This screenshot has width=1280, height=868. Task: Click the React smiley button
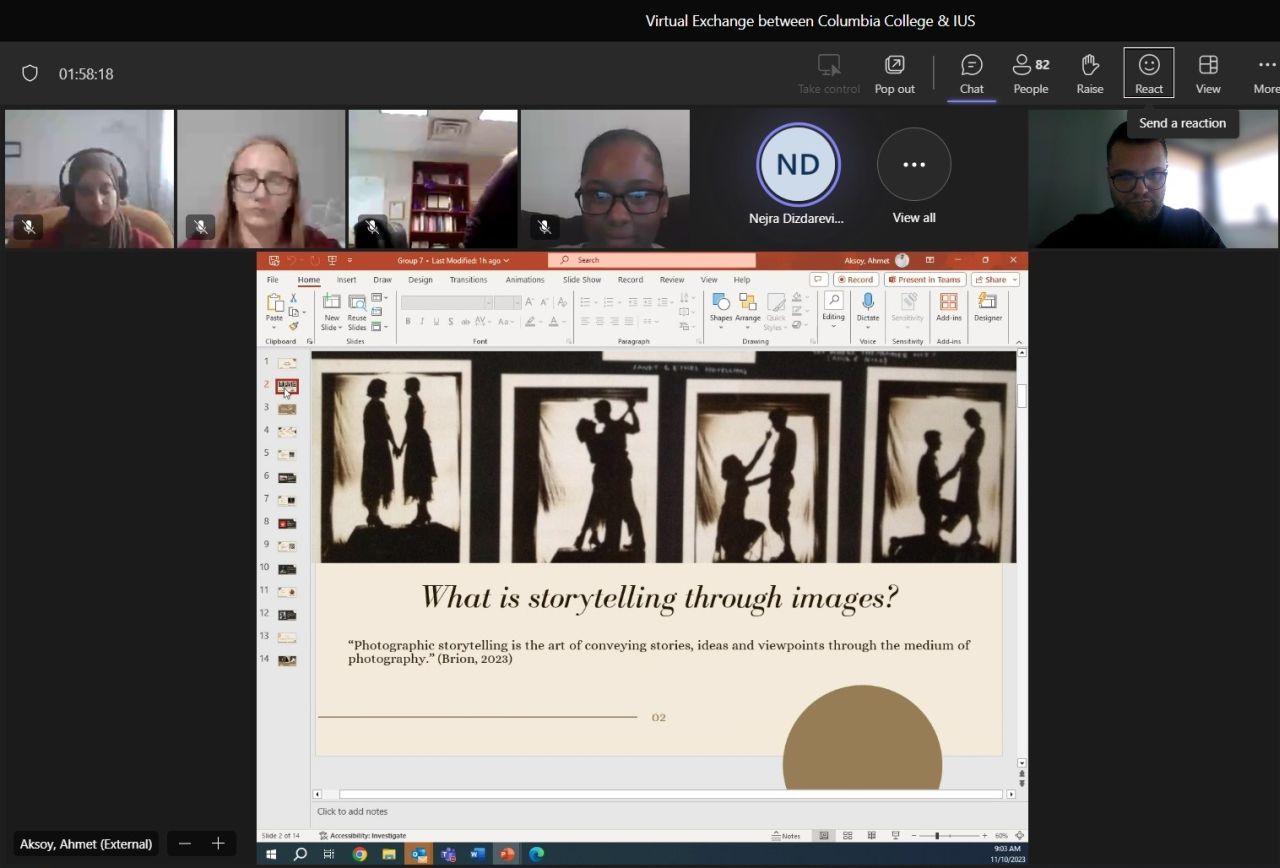1148,74
